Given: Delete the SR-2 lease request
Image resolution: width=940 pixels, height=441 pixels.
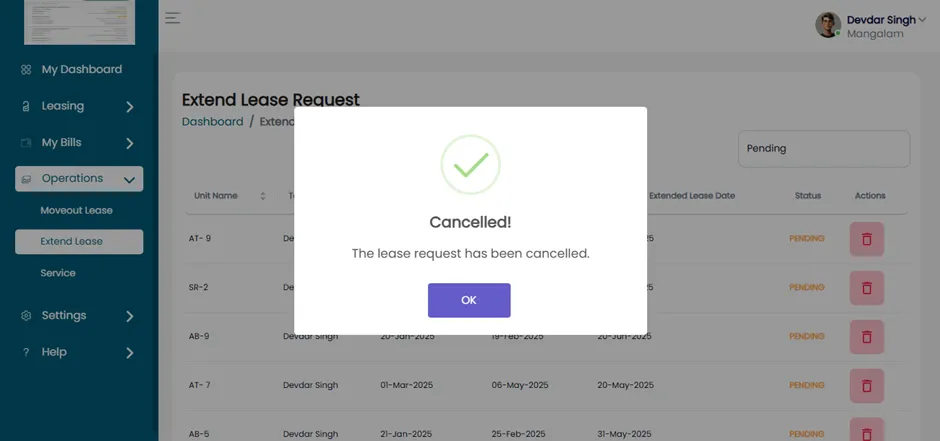Looking at the screenshot, I should pyautogui.click(x=866, y=288).
